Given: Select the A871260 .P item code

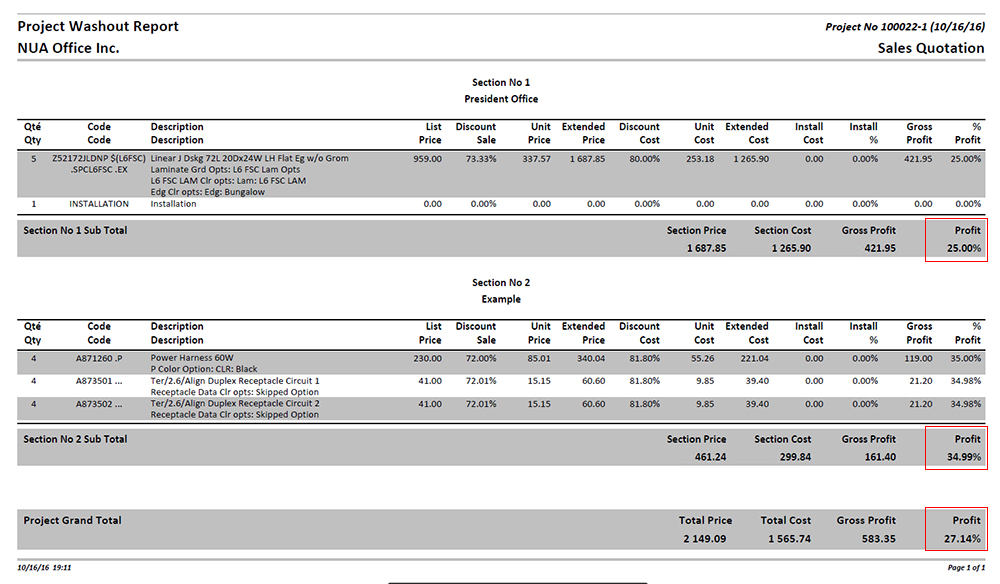Looking at the screenshot, I should 99,357.
